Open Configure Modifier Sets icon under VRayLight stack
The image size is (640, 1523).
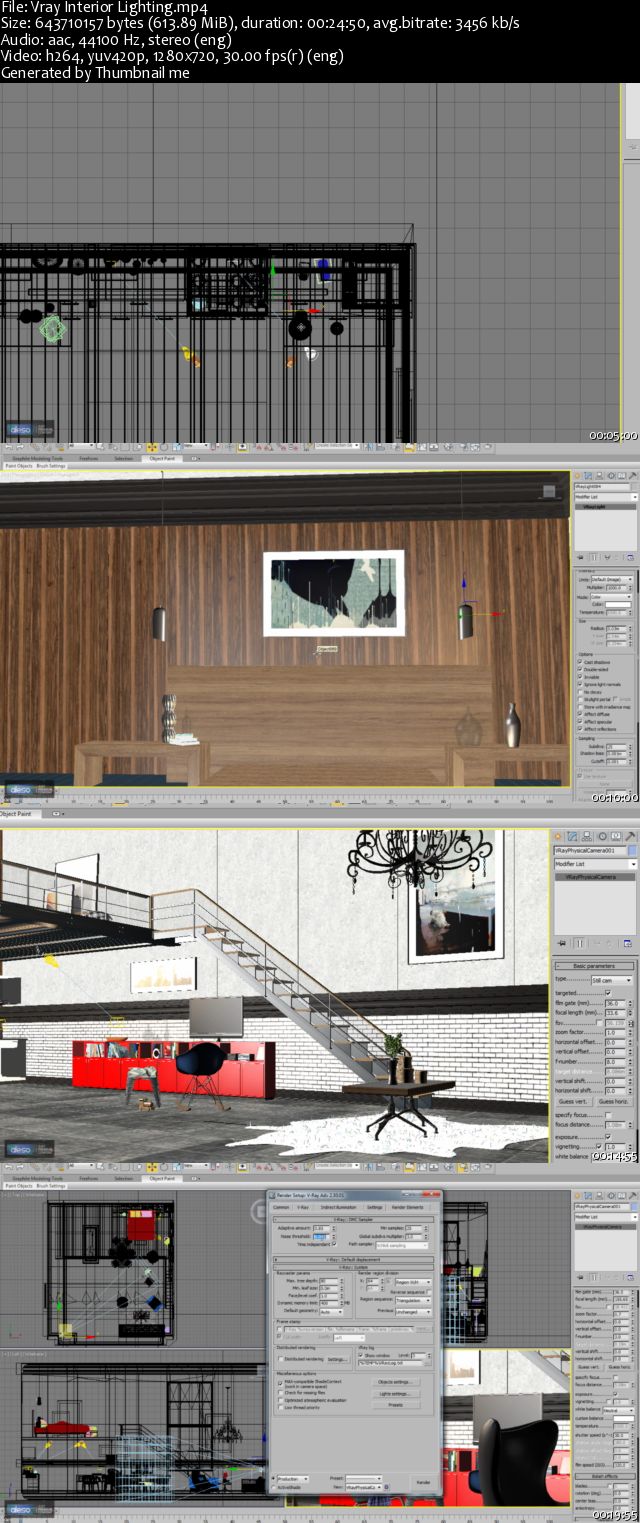click(630, 557)
